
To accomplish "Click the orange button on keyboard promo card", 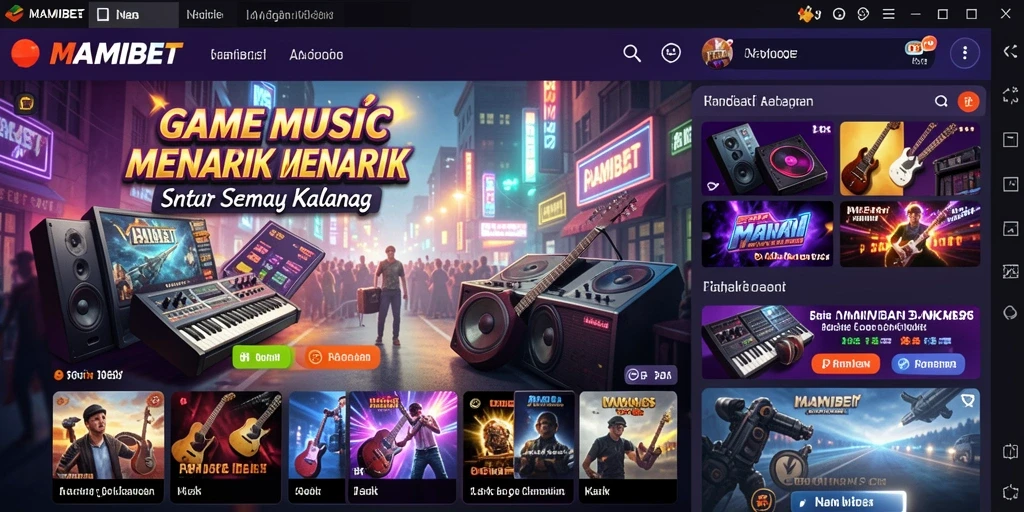I will coord(846,364).
